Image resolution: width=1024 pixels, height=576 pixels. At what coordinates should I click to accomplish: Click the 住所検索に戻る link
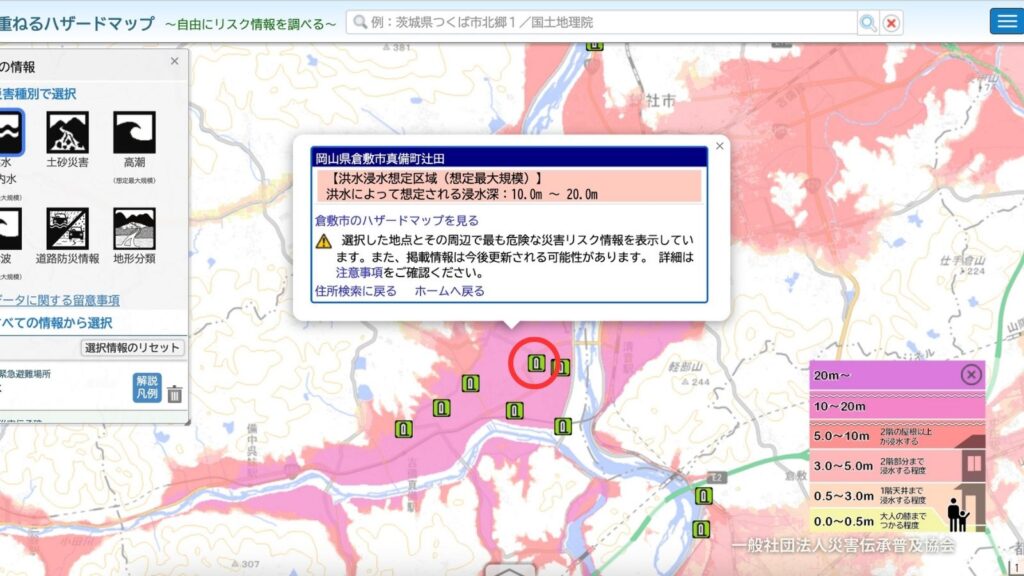tap(356, 291)
